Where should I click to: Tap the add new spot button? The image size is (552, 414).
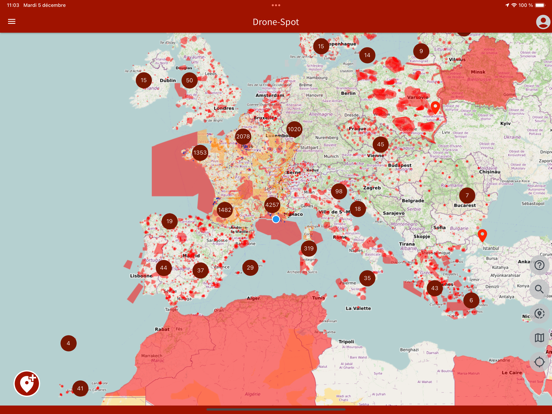27,383
